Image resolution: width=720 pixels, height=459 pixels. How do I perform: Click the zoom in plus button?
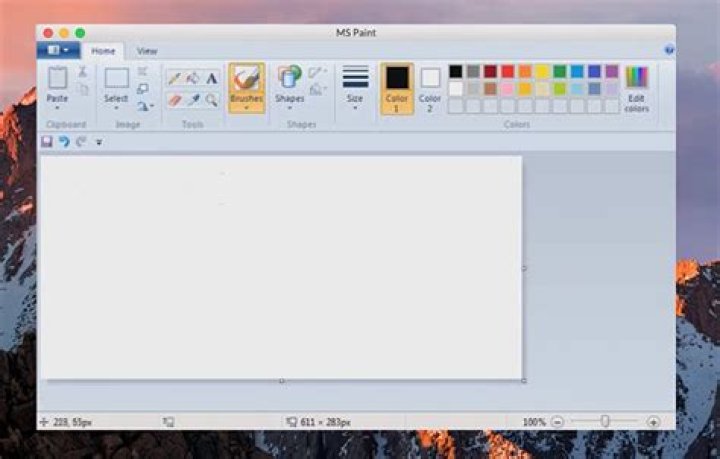point(653,421)
